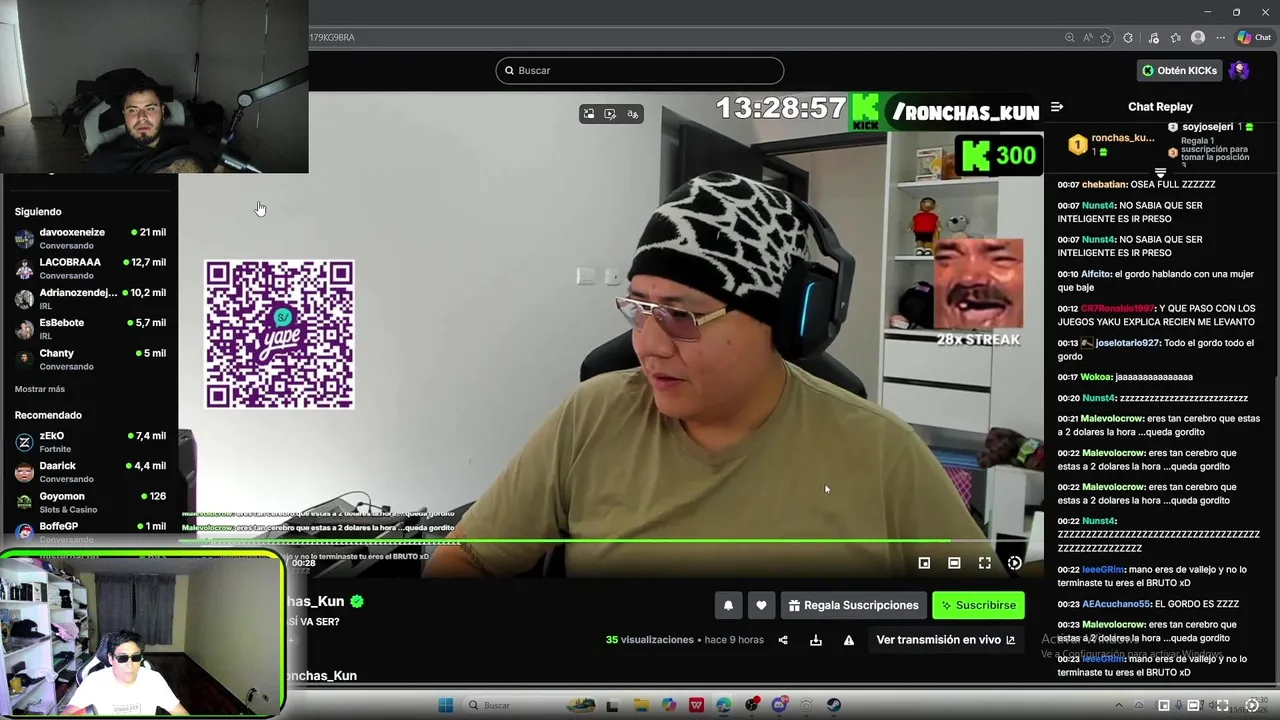Expand the gift leaderboard handle in chat
Screen dimensions: 1280x720
coord(1161,172)
